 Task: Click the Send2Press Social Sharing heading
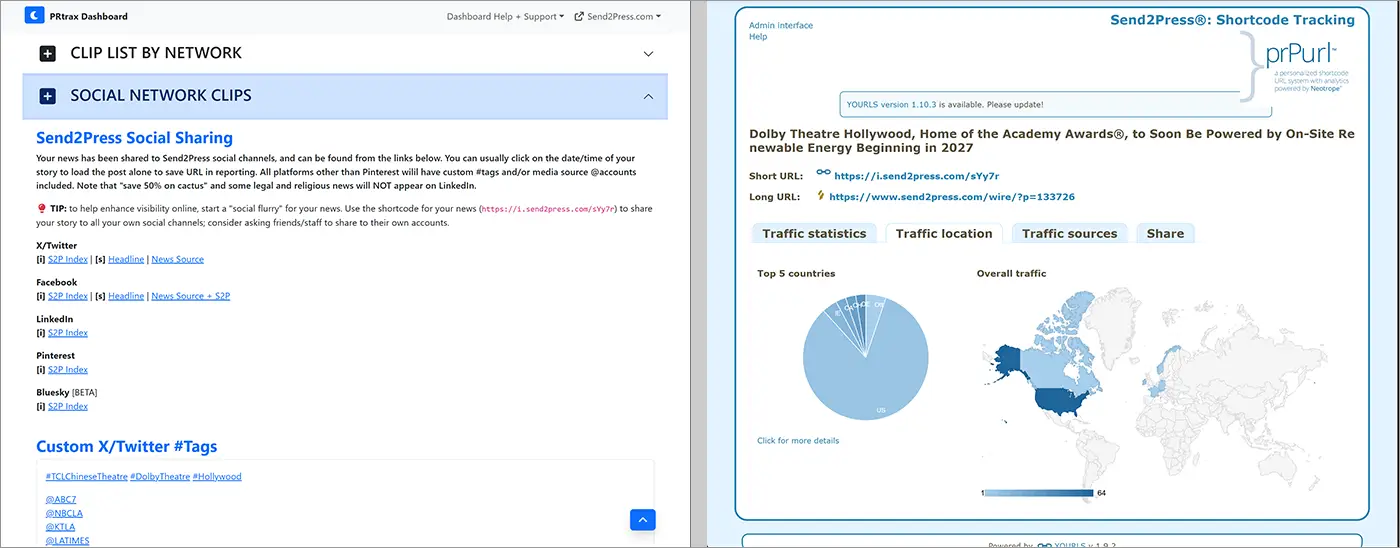pyautogui.click(x=134, y=138)
